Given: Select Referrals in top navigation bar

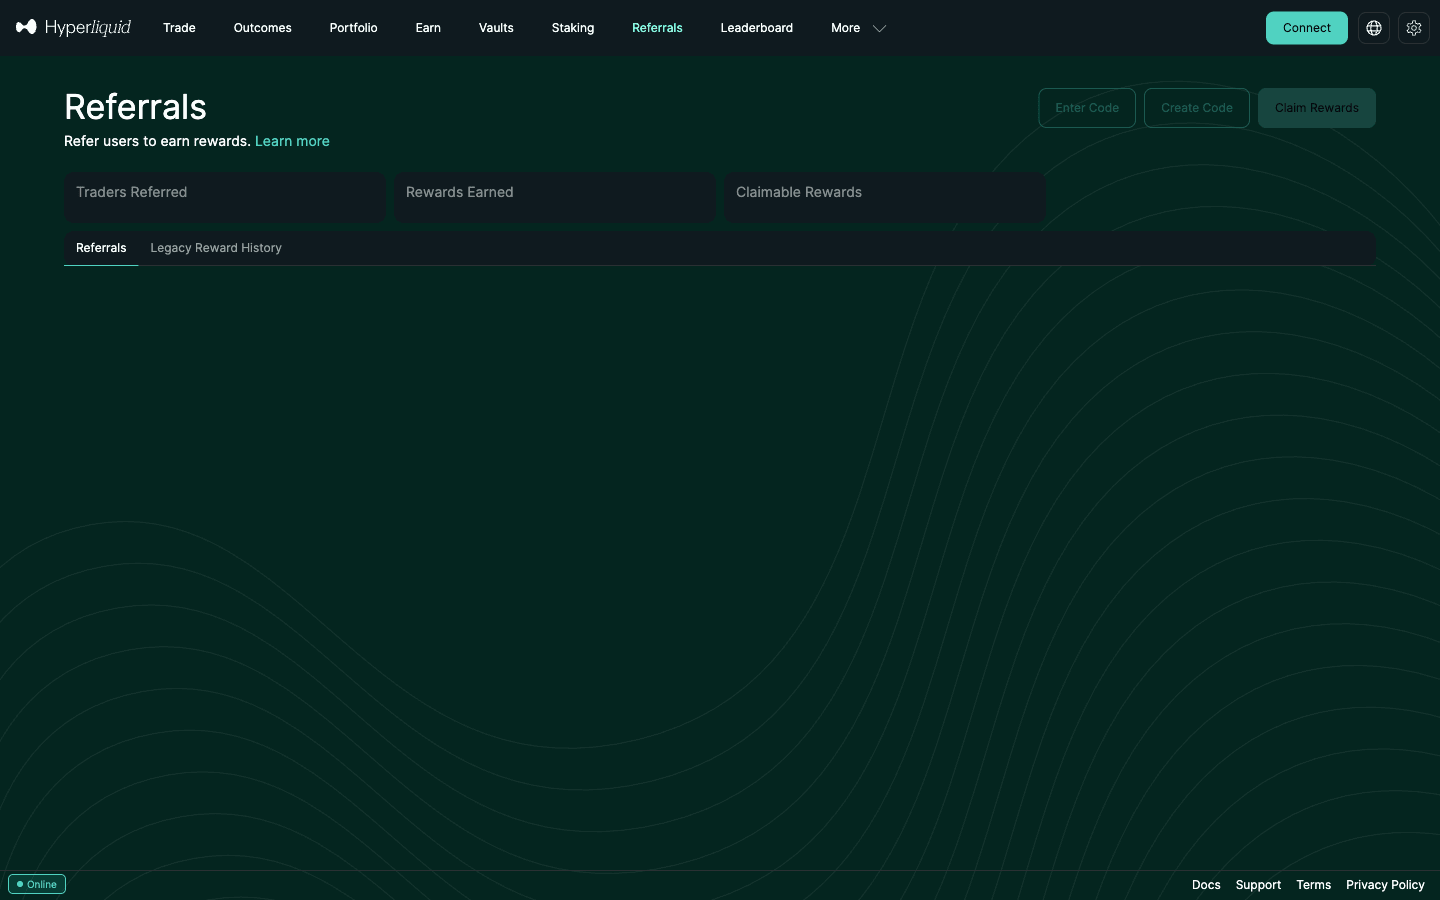Looking at the screenshot, I should click(657, 28).
